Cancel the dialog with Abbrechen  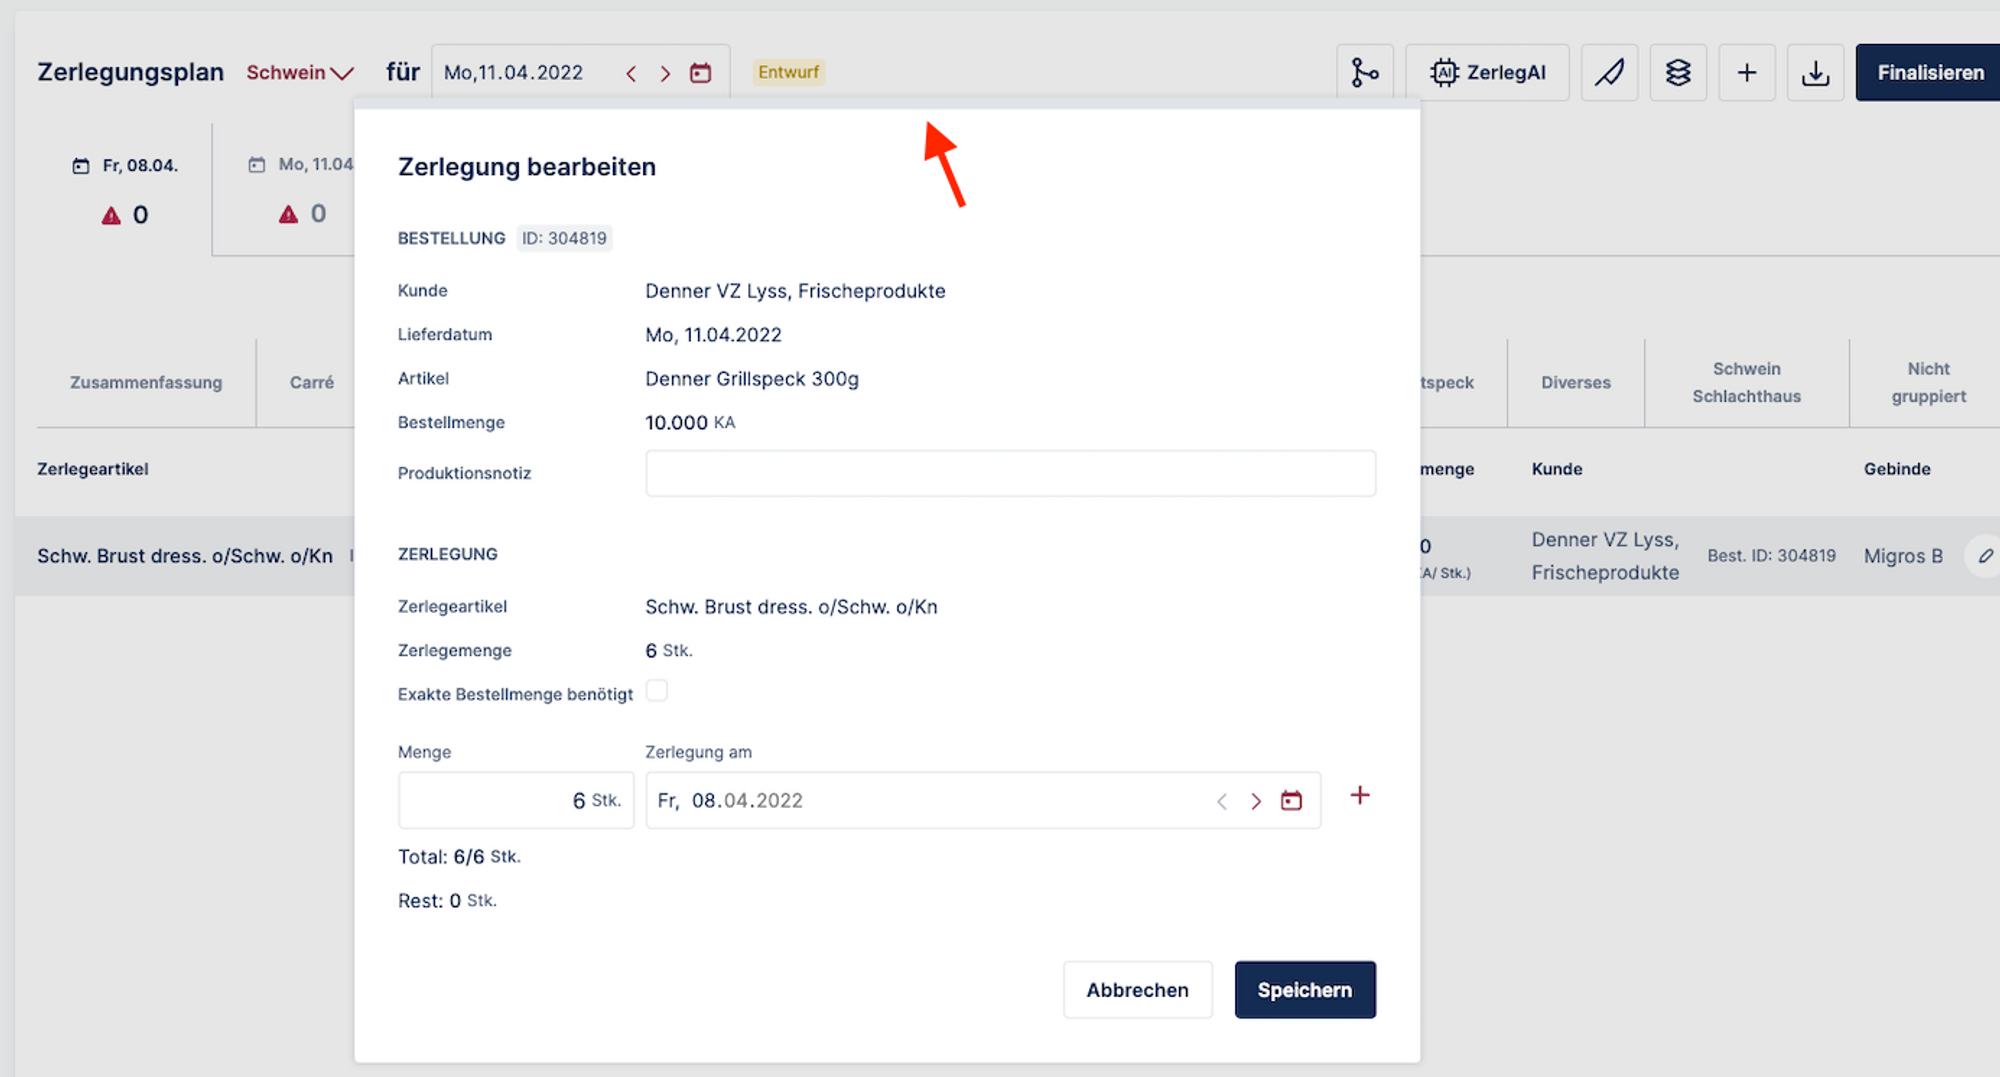(x=1137, y=990)
